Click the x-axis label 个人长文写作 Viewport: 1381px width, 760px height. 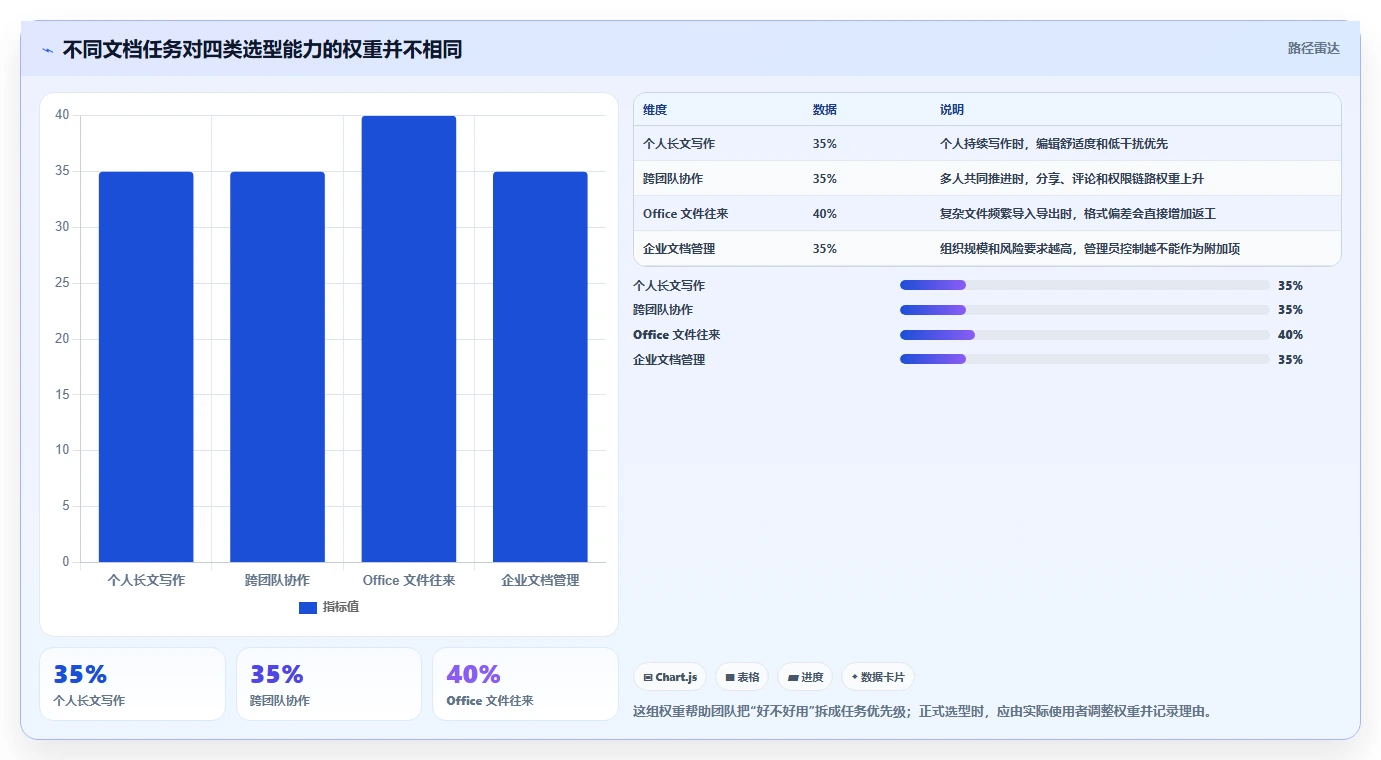(x=146, y=580)
